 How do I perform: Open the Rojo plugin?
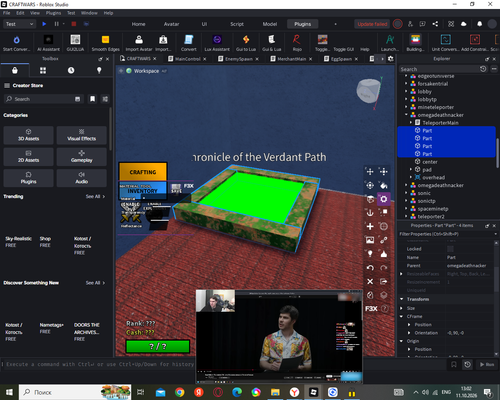(297, 43)
